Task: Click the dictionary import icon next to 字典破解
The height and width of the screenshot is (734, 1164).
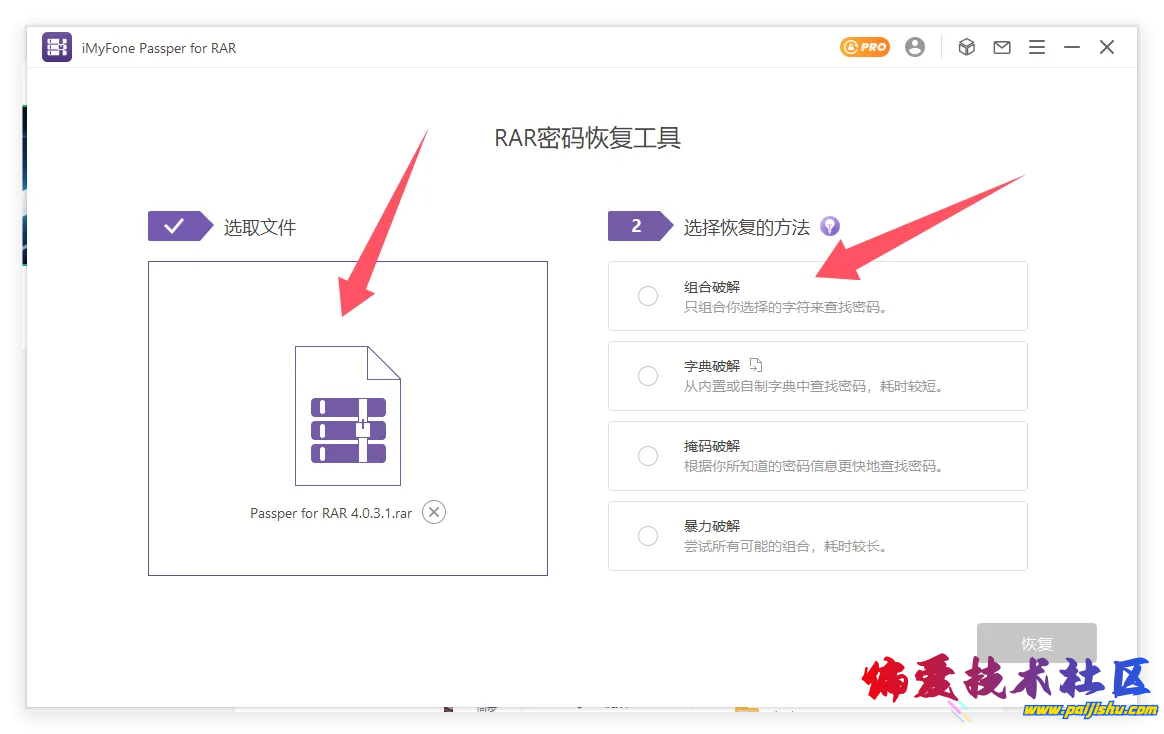Action: pyautogui.click(x=756, y=365)
